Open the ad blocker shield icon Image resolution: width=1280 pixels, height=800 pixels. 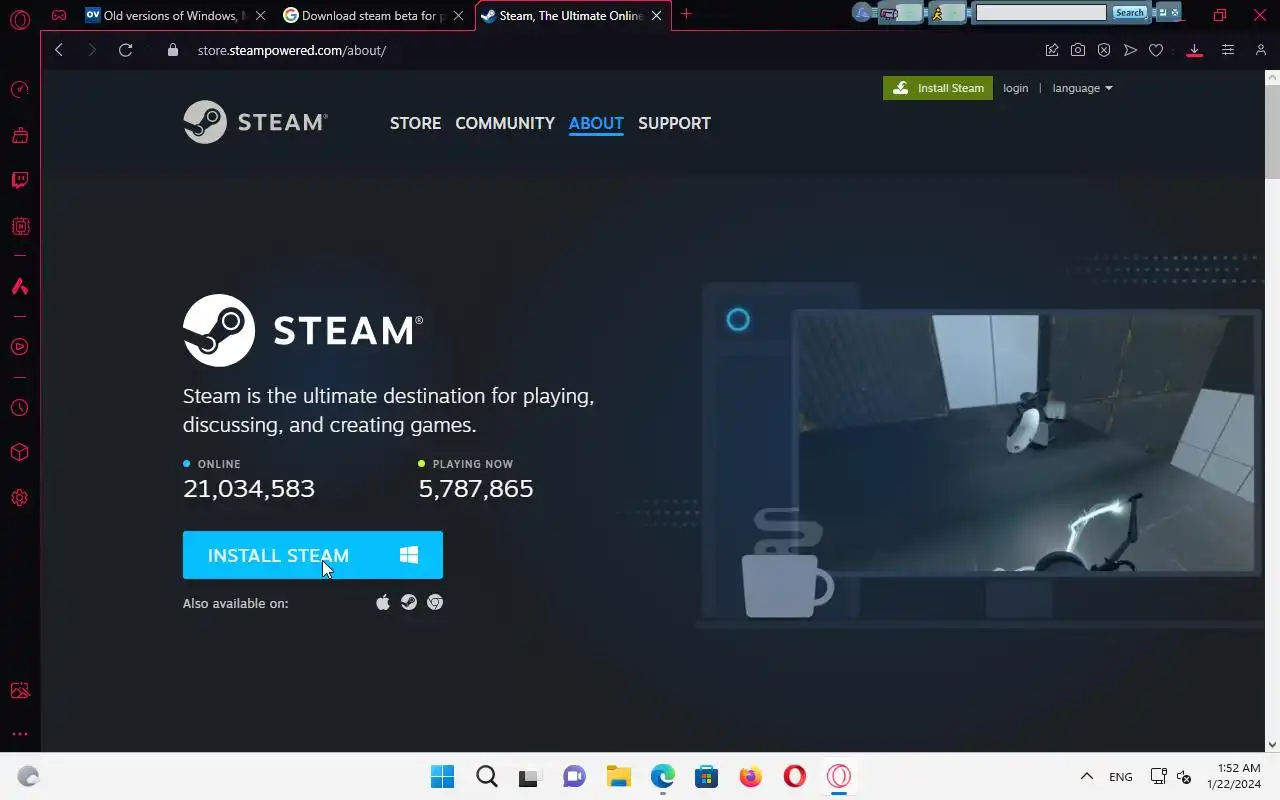[1104, 50]
